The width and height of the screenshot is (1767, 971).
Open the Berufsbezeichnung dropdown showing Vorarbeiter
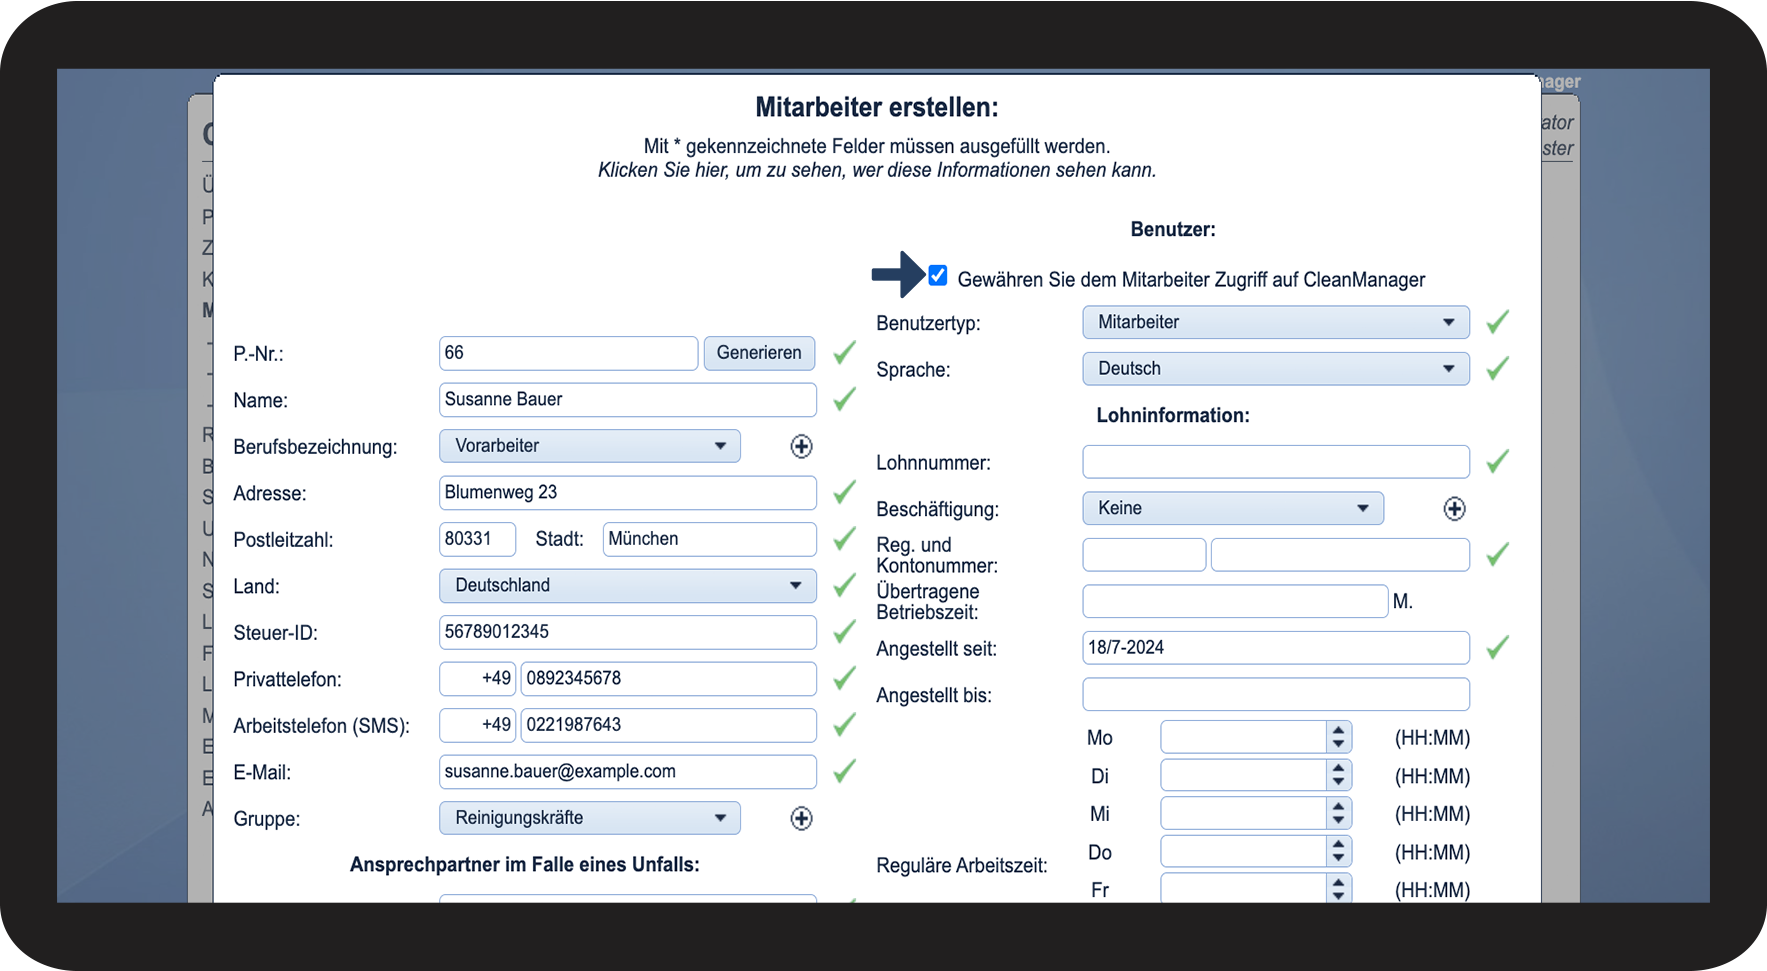(589, 446)
